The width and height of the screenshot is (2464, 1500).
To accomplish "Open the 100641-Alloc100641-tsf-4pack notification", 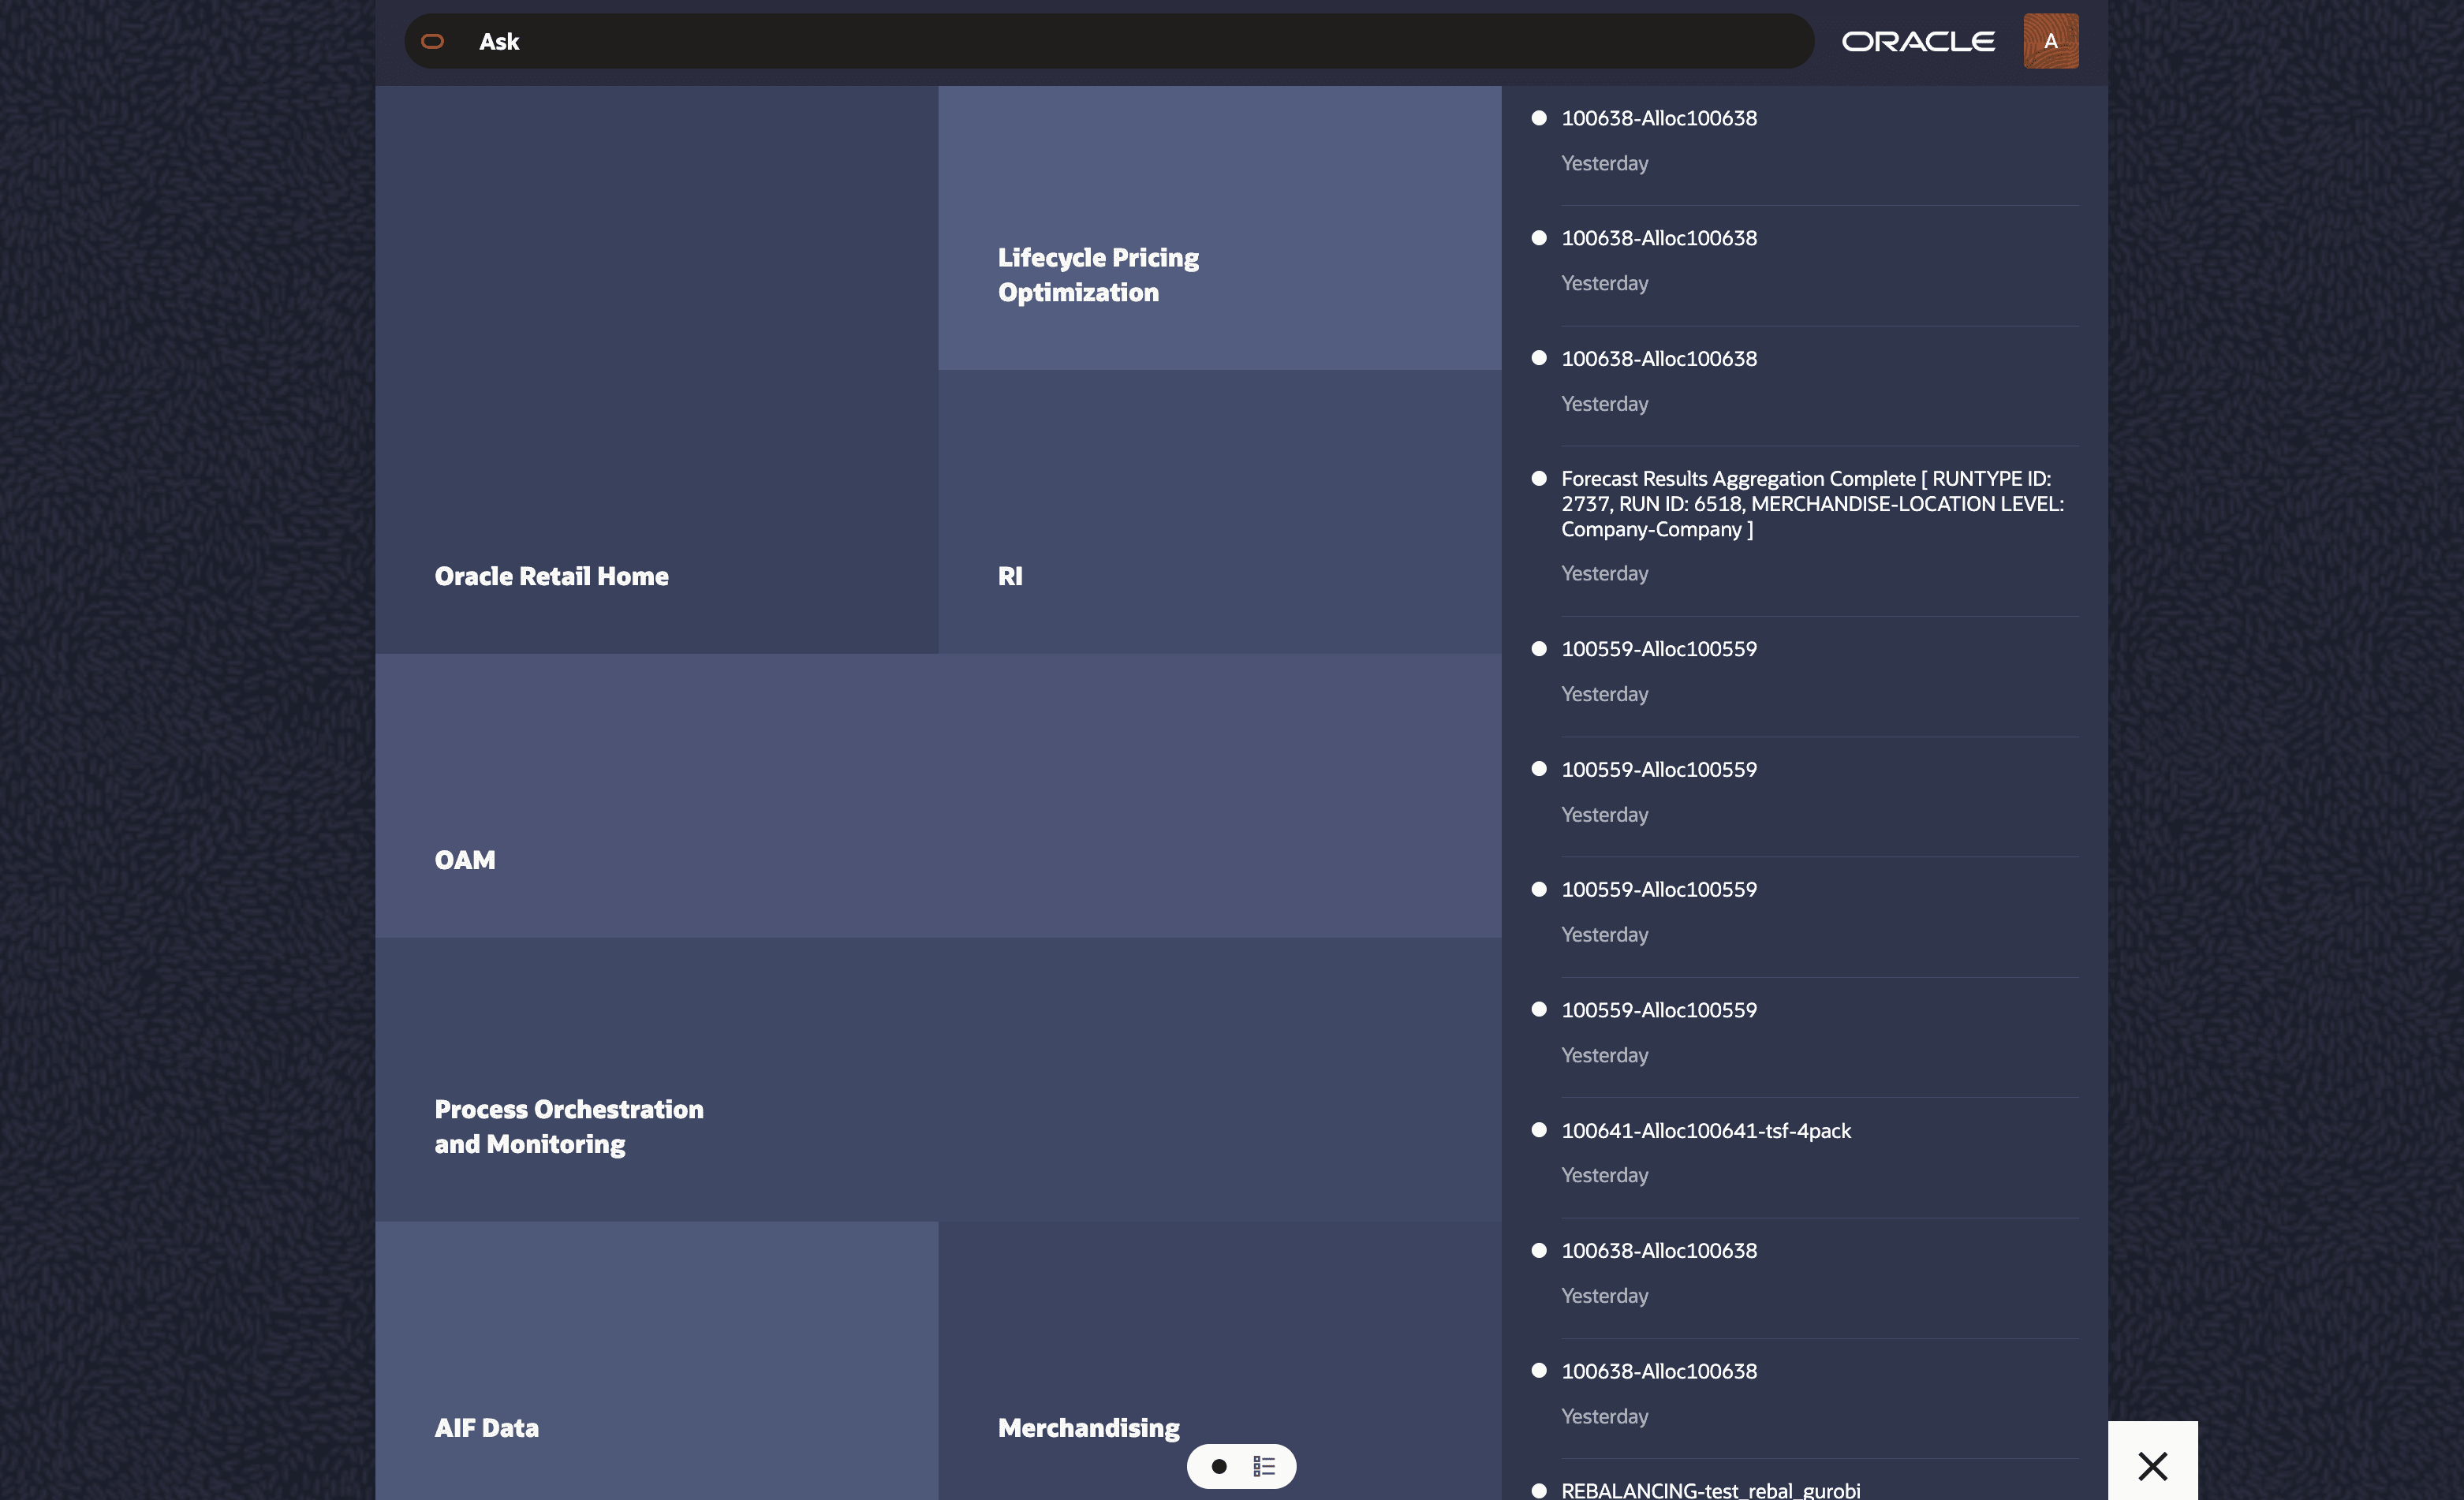I will coord(1706,1130).
